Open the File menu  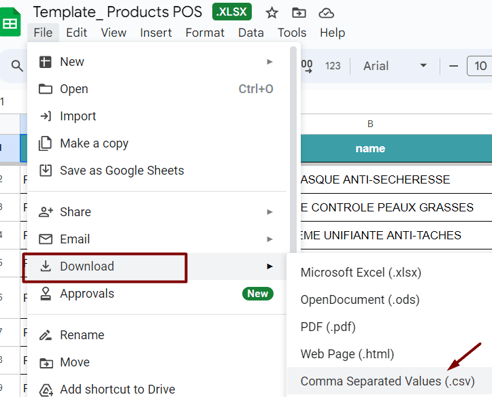pos(43,33)
